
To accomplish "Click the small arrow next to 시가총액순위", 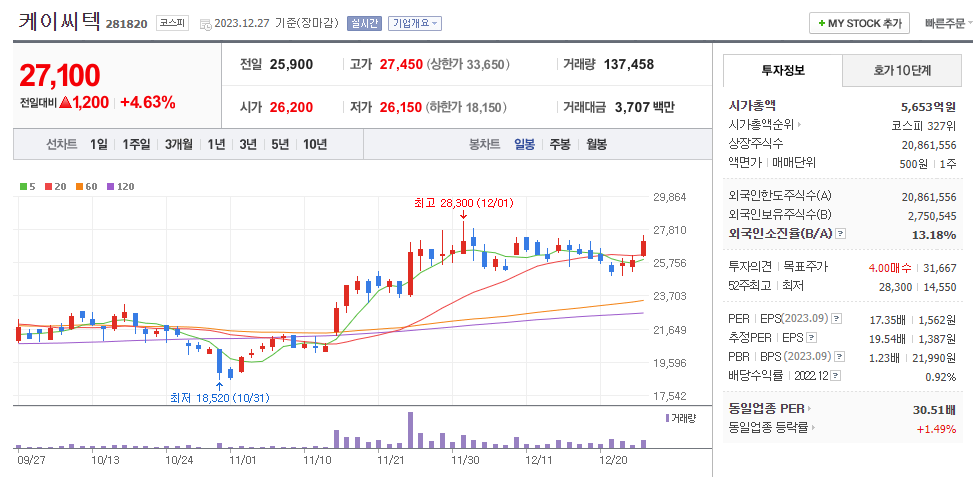I will pyautogui.click(x=799, y=125).
